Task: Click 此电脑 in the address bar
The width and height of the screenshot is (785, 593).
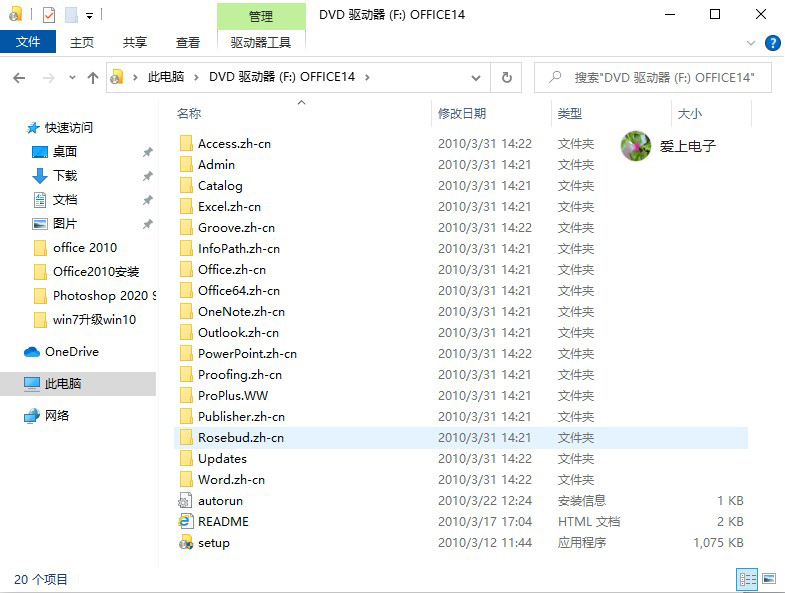Action: tap(166, 77)
